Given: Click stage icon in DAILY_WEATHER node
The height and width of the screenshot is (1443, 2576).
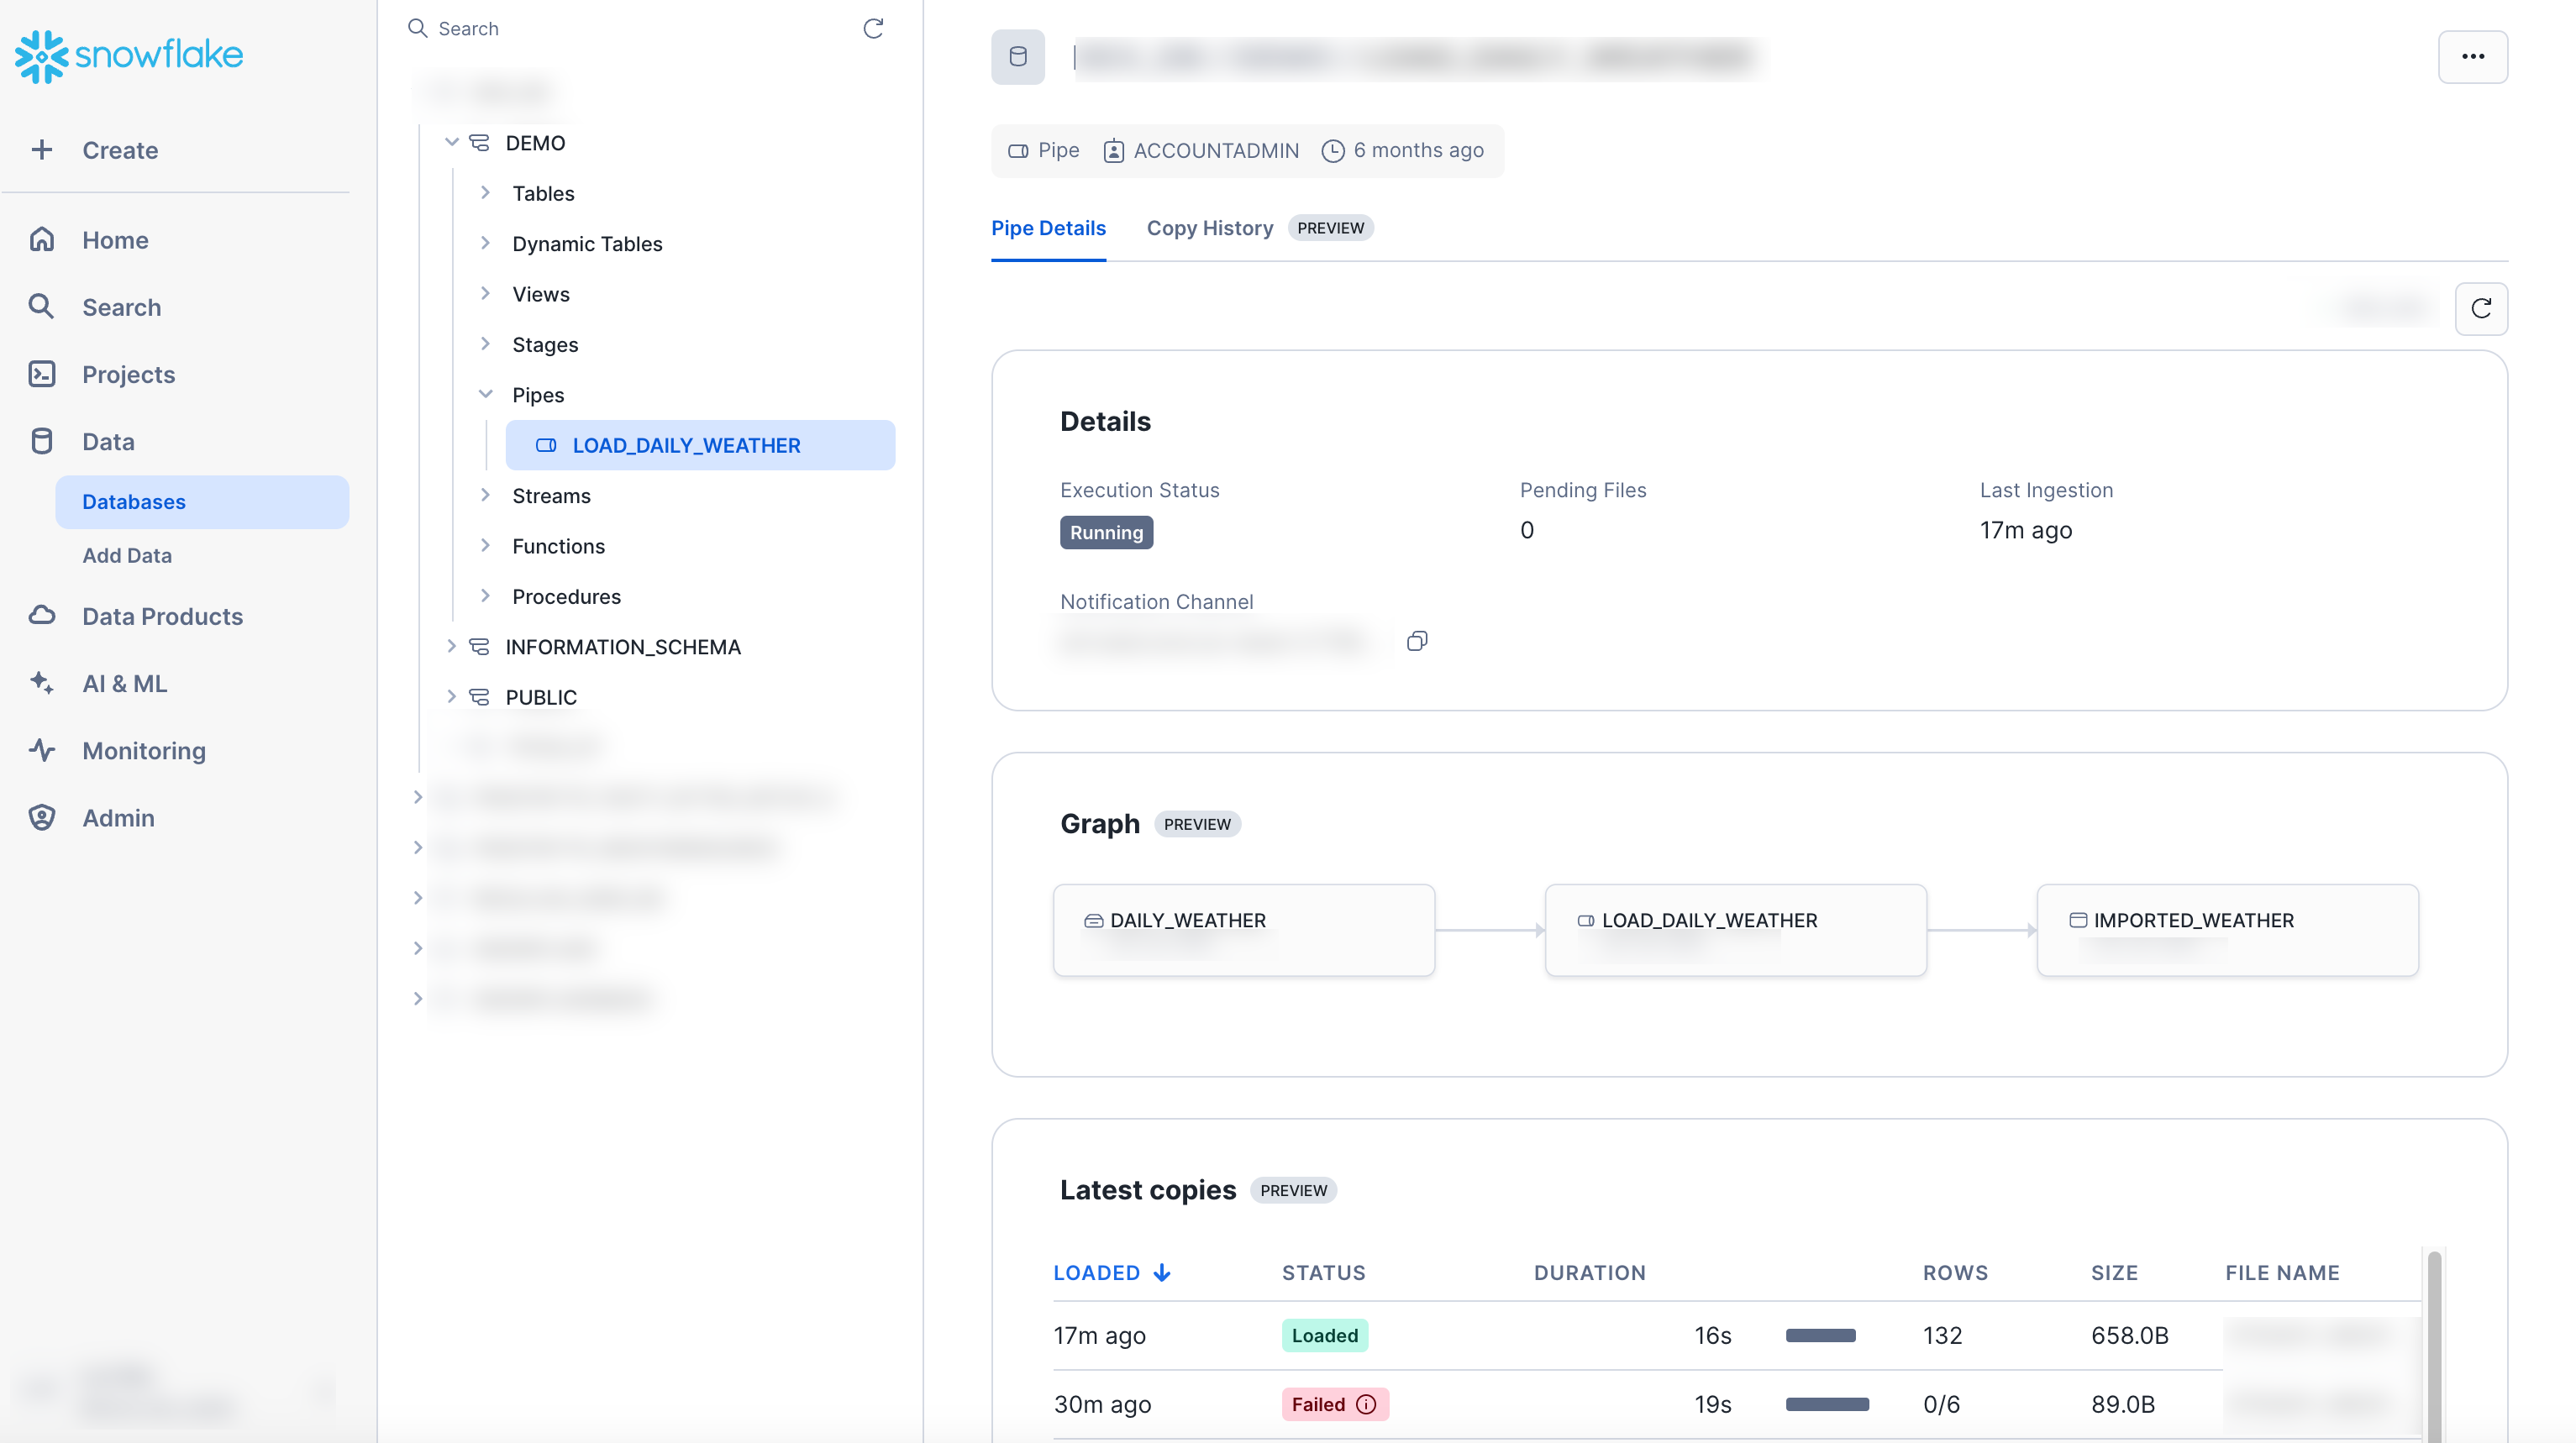Looking at the screenshot, I should pos(1094,920).
